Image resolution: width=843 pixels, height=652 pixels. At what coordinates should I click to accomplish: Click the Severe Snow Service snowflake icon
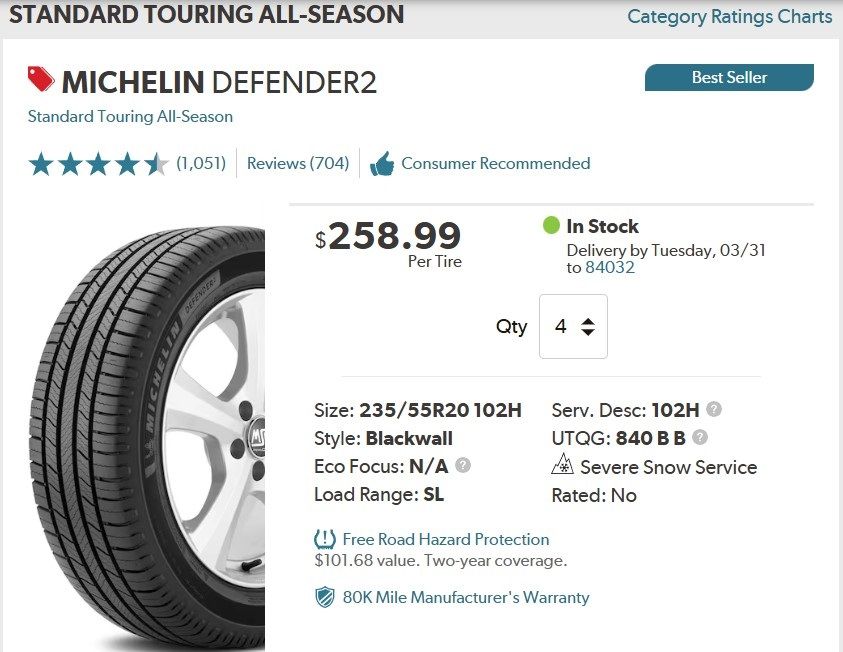point(562,466)
